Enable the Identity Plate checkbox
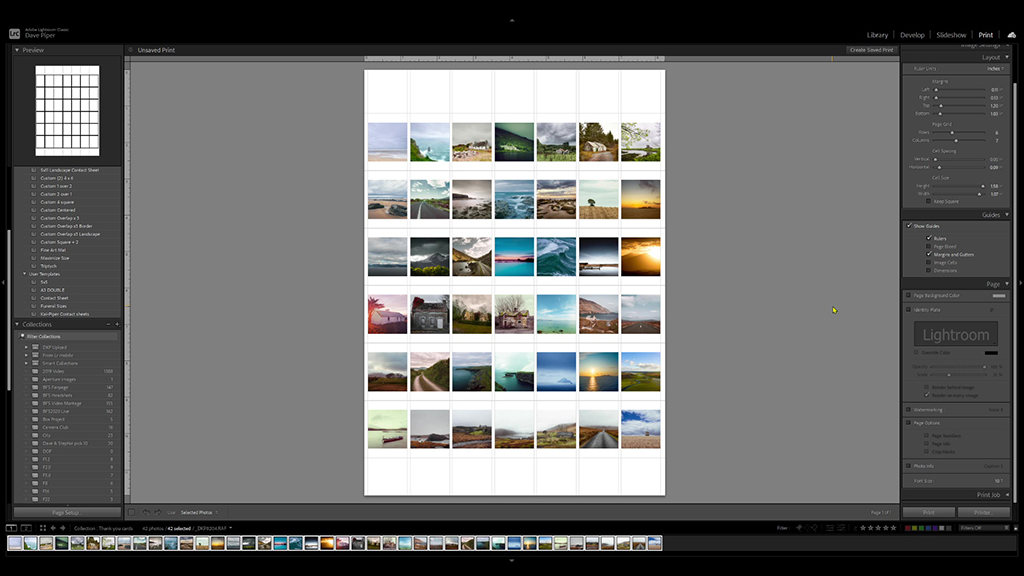 pos(908,310)
